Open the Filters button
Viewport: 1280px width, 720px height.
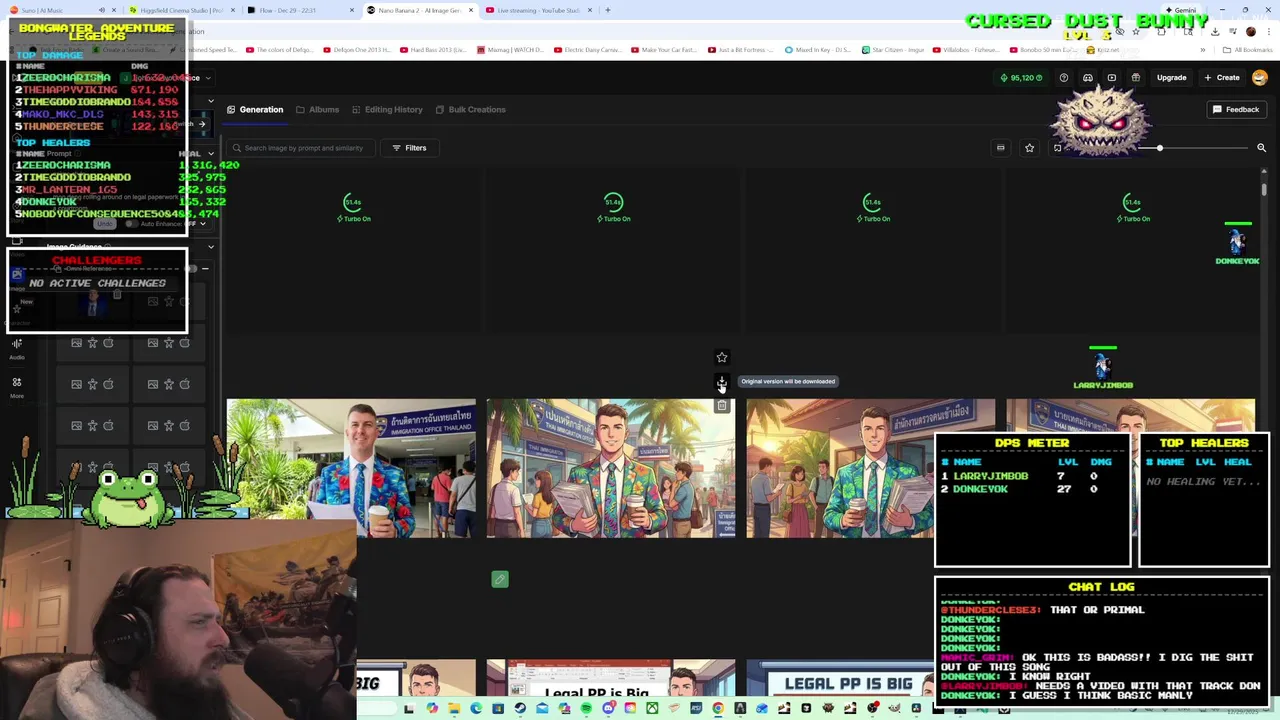[x=409, y=148]
